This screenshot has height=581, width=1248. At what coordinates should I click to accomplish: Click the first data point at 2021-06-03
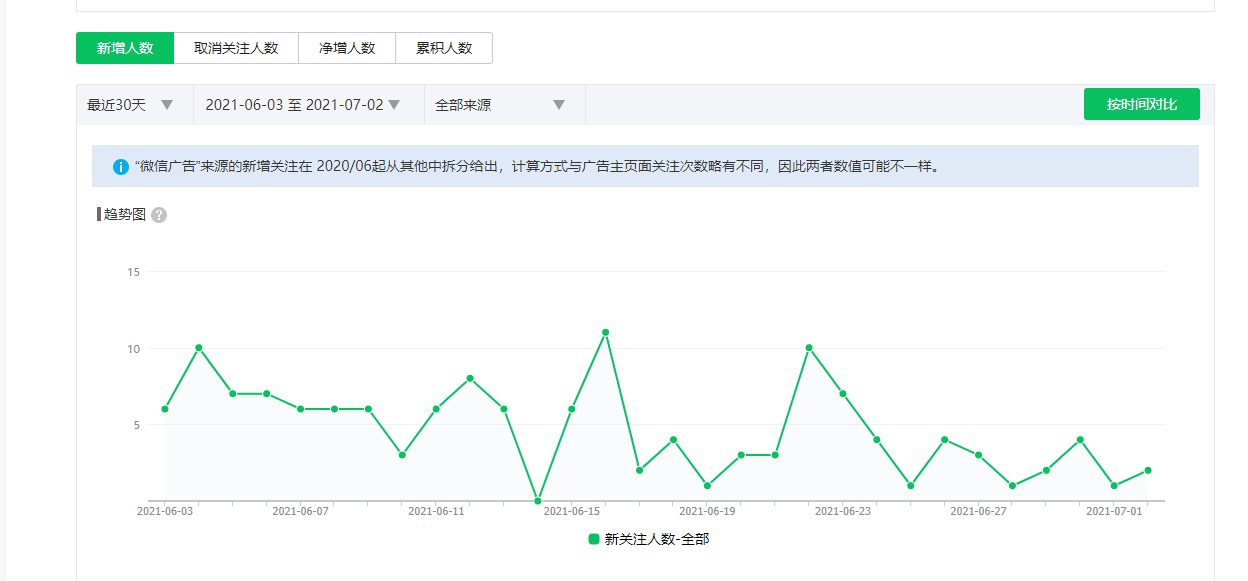pos(165,409)
